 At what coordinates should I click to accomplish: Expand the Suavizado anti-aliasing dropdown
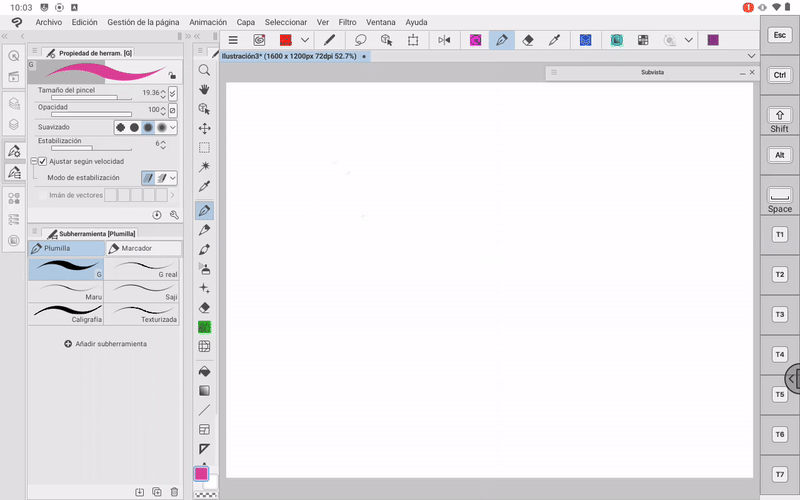coord(173,128)
